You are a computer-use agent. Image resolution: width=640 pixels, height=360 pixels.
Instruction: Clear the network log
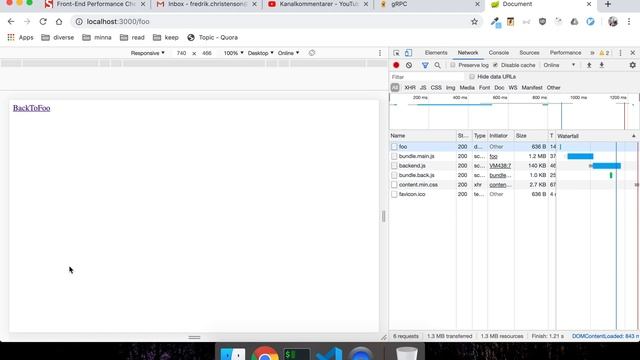[409, 65]
